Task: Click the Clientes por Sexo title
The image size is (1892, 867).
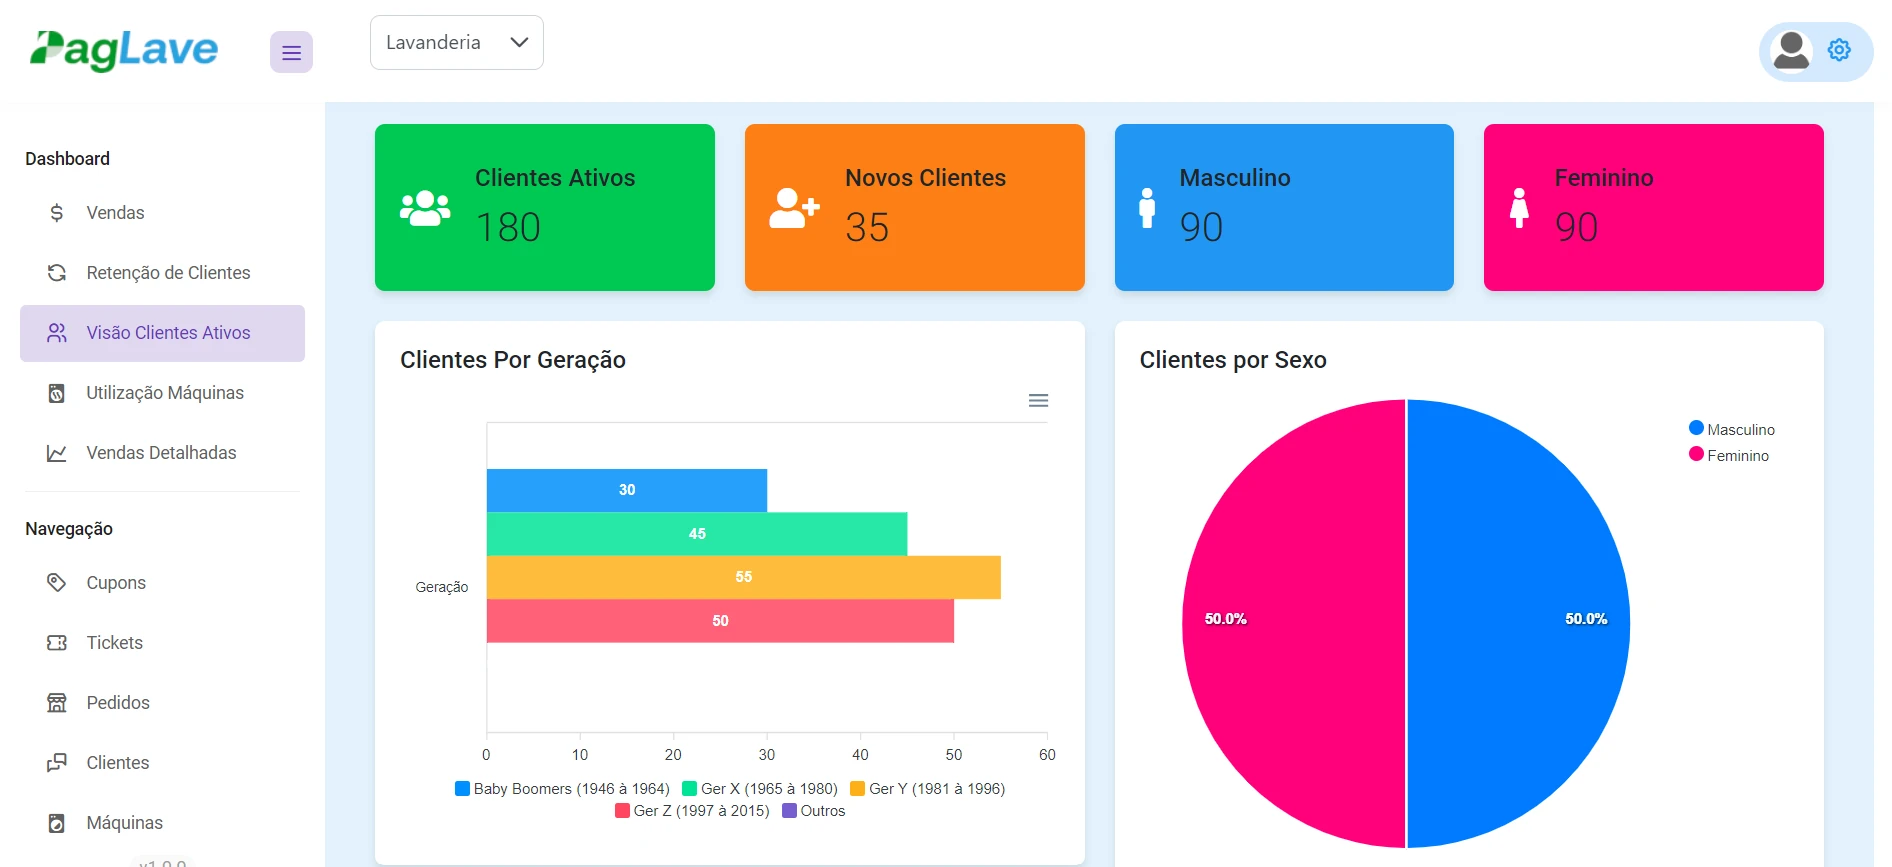Action: click(1233, 360)
